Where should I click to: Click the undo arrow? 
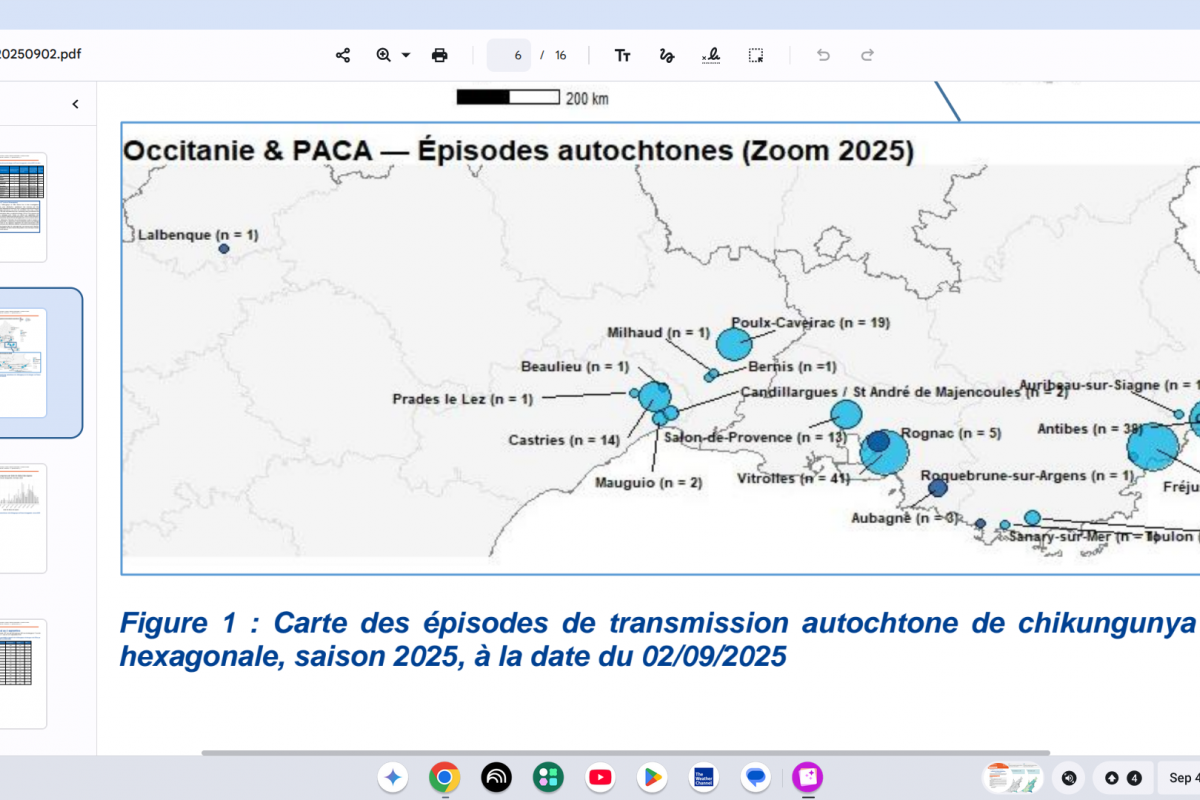point(823,55)
